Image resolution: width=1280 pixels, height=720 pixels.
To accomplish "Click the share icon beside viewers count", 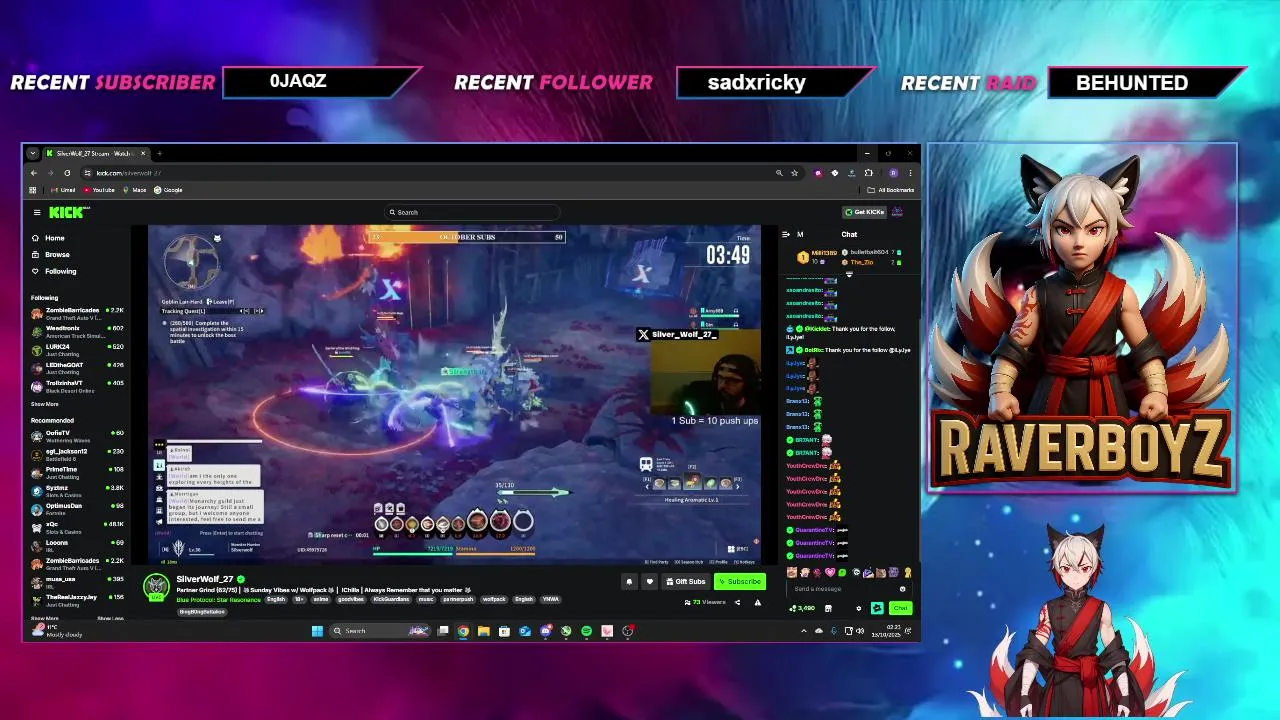I will pos(738,602).
